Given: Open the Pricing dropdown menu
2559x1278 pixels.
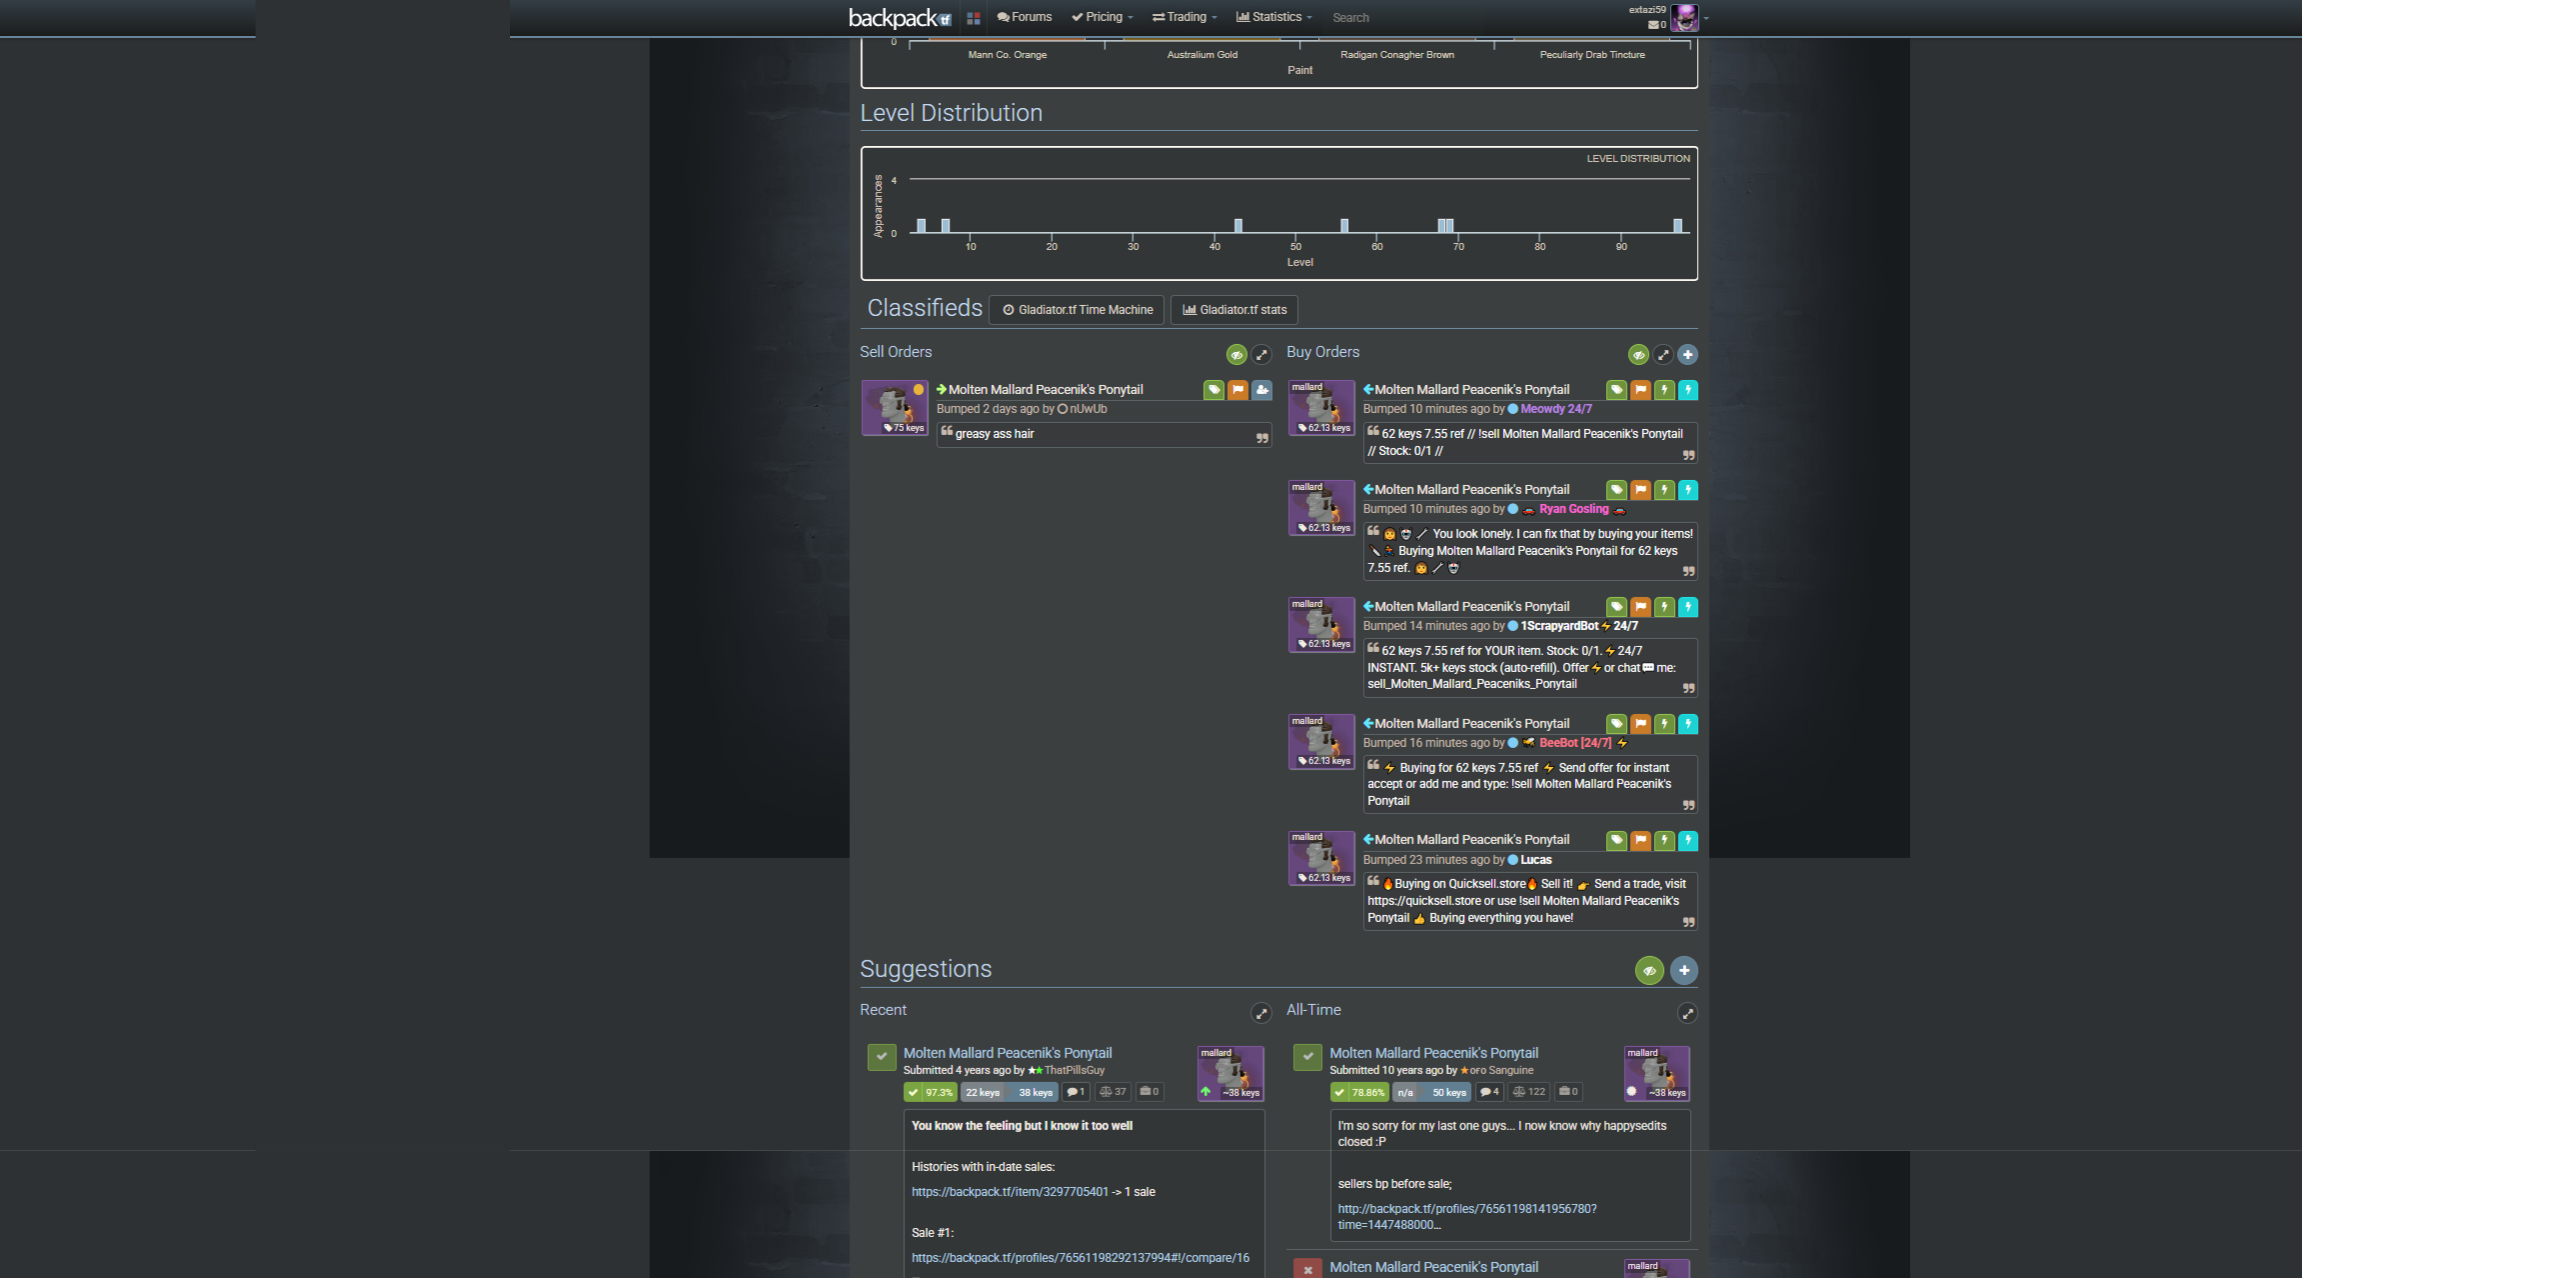Looking at the screenshot, I should coord(1102,17).
